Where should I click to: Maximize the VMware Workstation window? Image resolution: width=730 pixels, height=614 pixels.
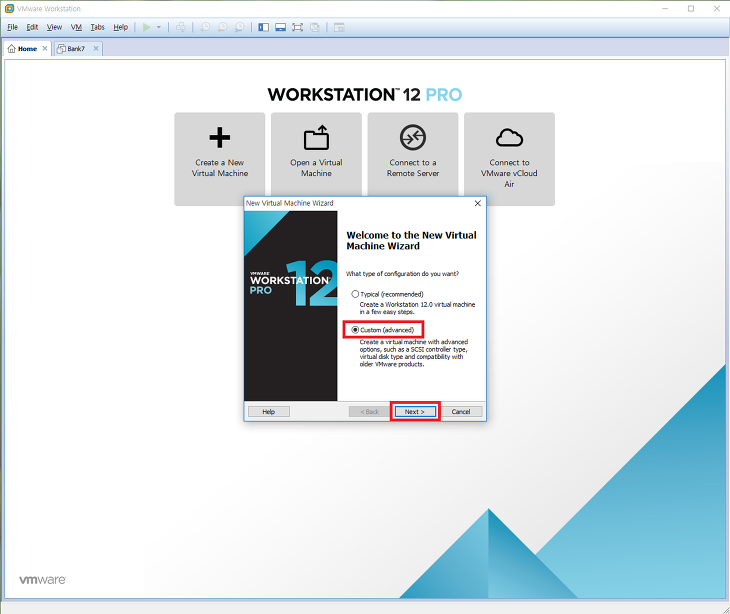click(x=691, y=8)
